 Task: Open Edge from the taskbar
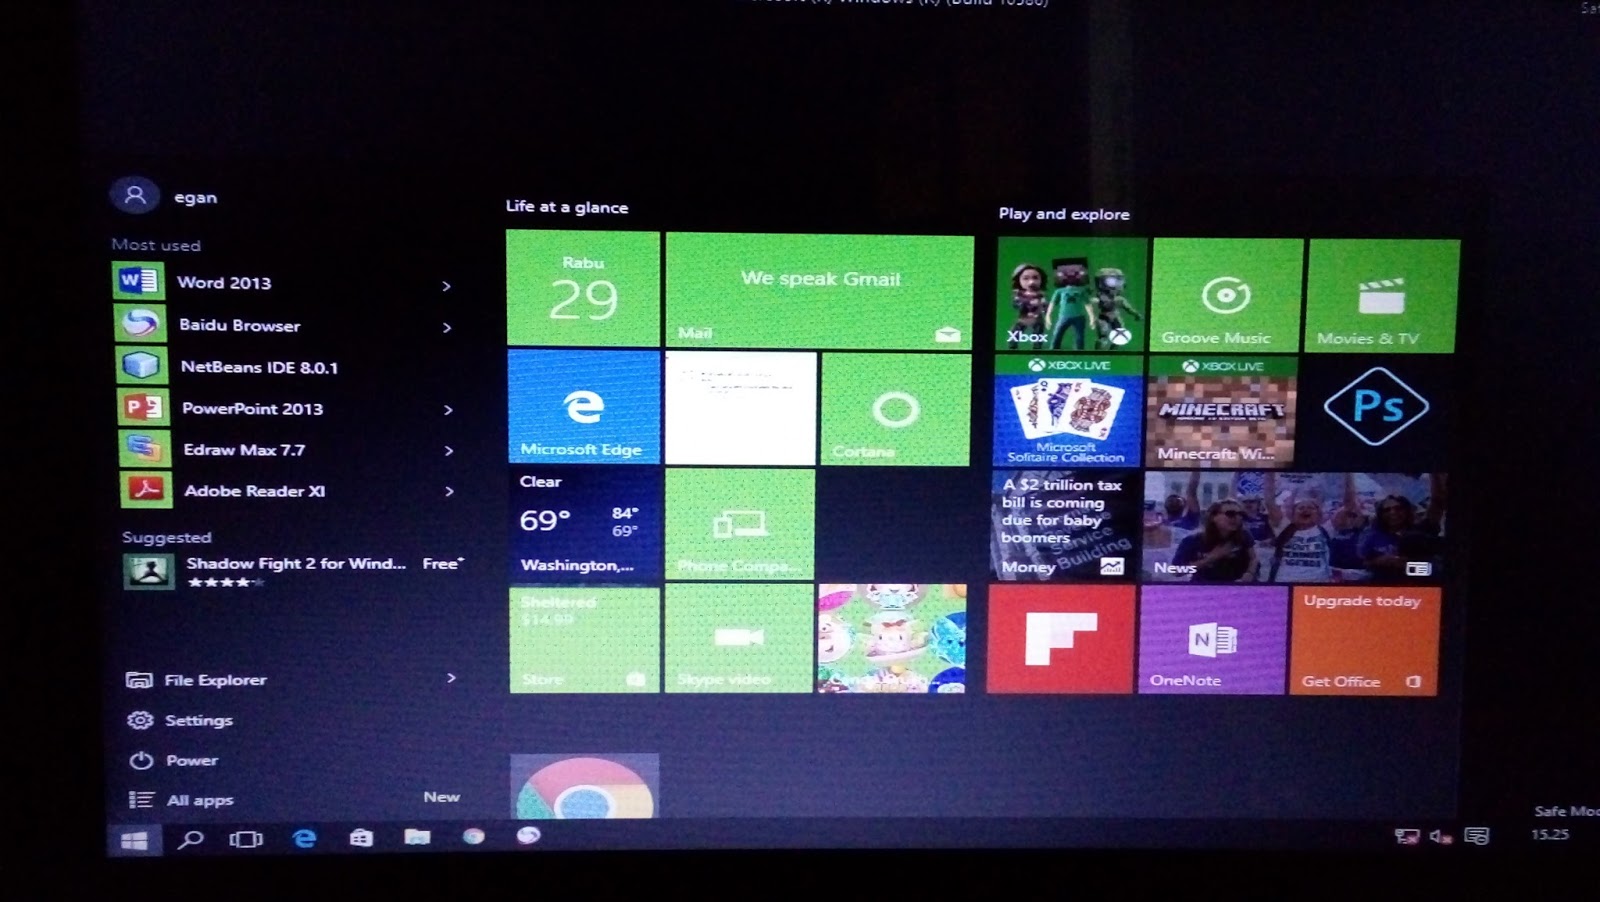point(304,839)
